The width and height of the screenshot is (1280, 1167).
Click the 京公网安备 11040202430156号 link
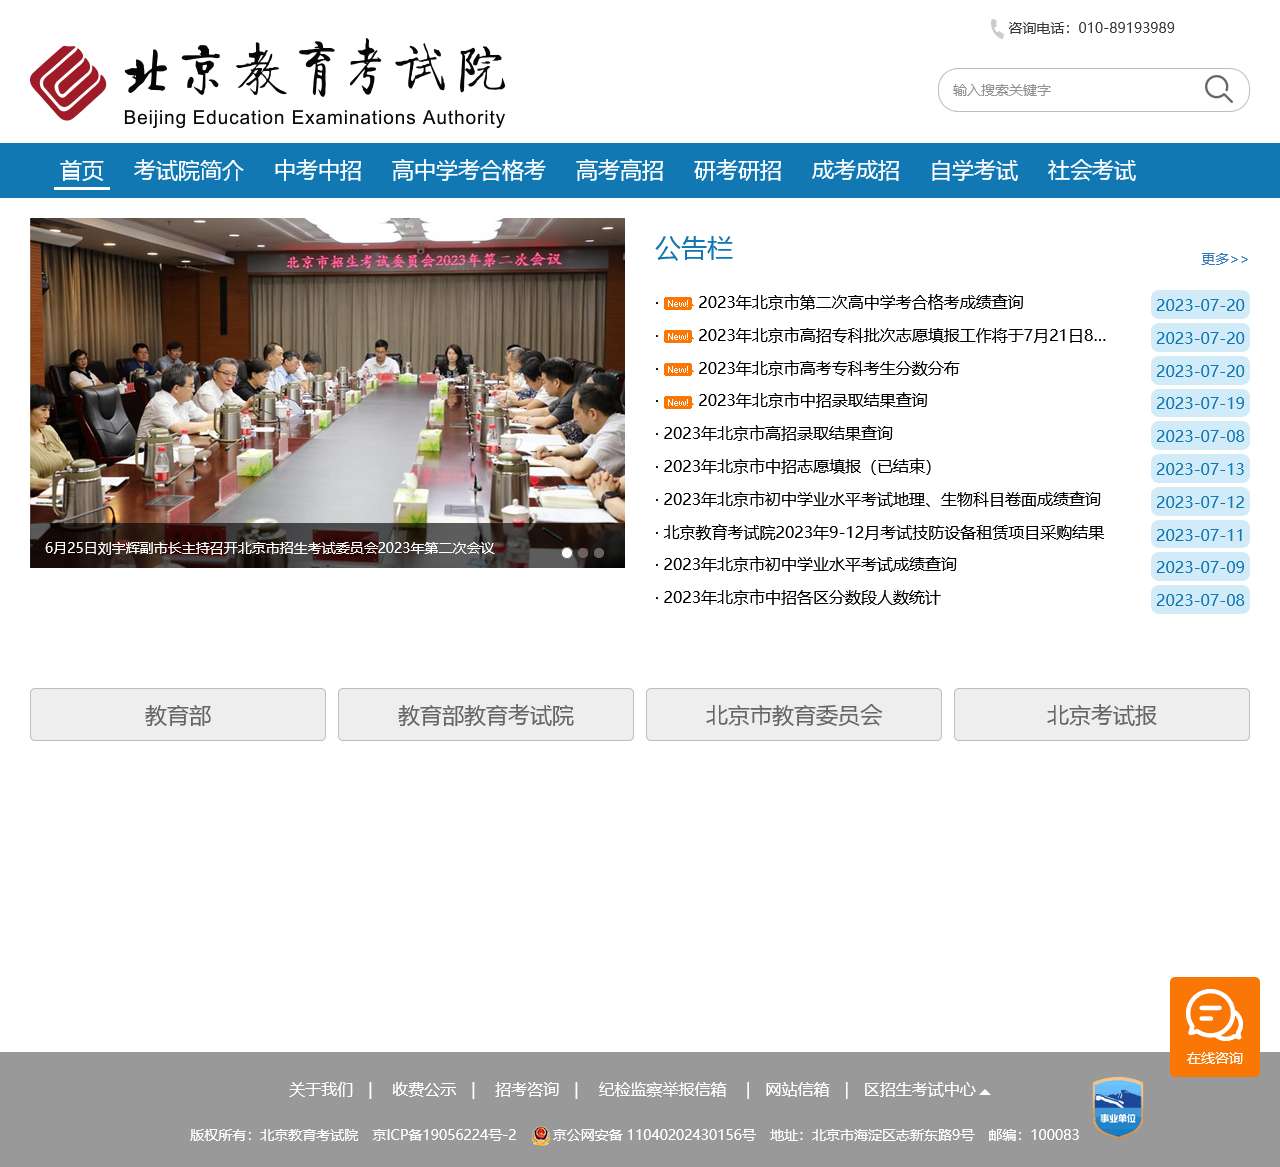point(654,1135)
